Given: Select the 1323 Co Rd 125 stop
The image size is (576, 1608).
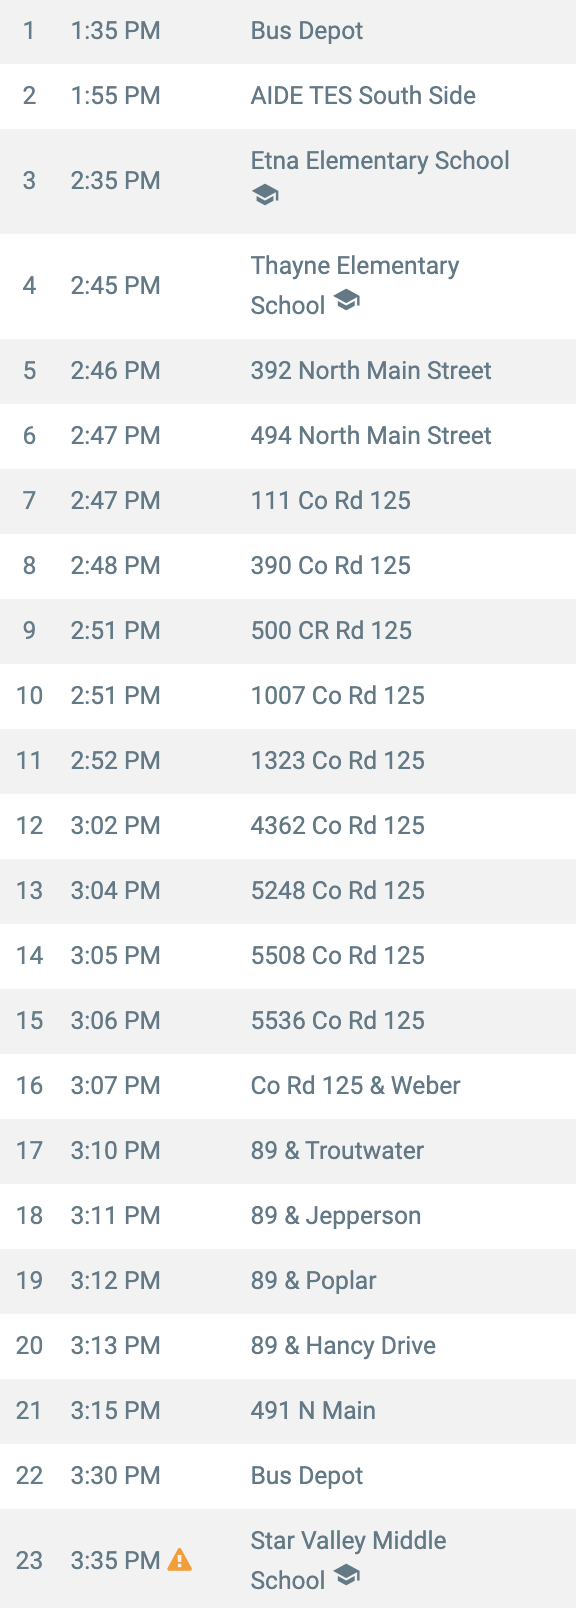Looking at the screenshot, I should pyautogui.click(x=288, y=761).
